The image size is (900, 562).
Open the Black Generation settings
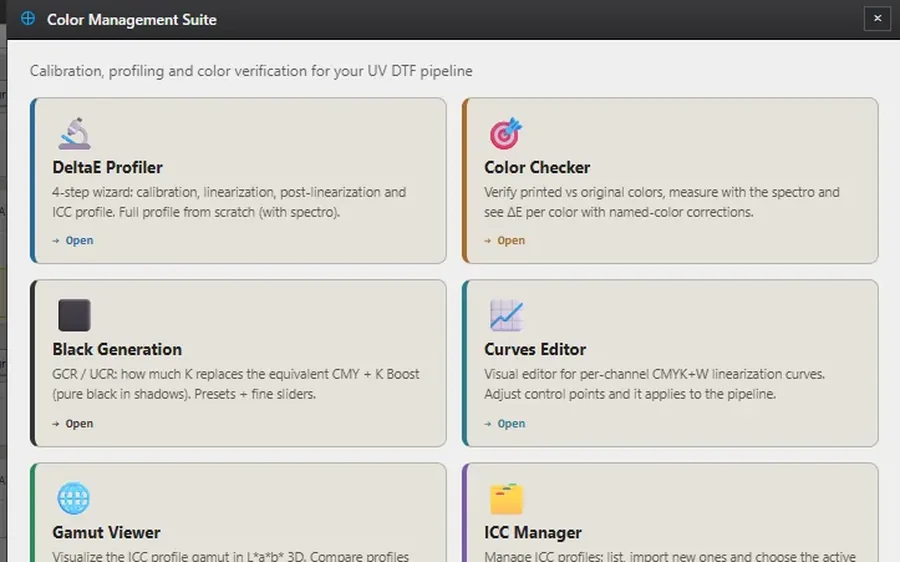(x=73, y=424)
